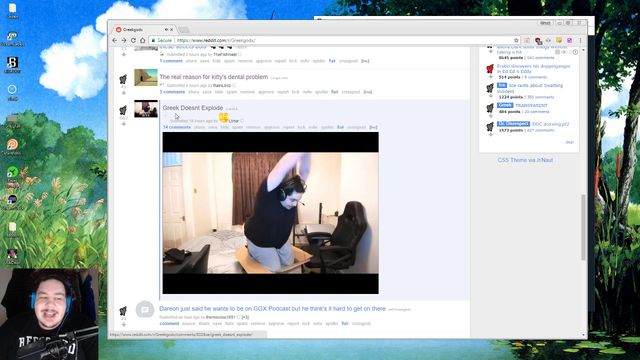Click 'flair' under Greek Doesnt Explode
Screen dimensions: 640x360
click(340, 127)
